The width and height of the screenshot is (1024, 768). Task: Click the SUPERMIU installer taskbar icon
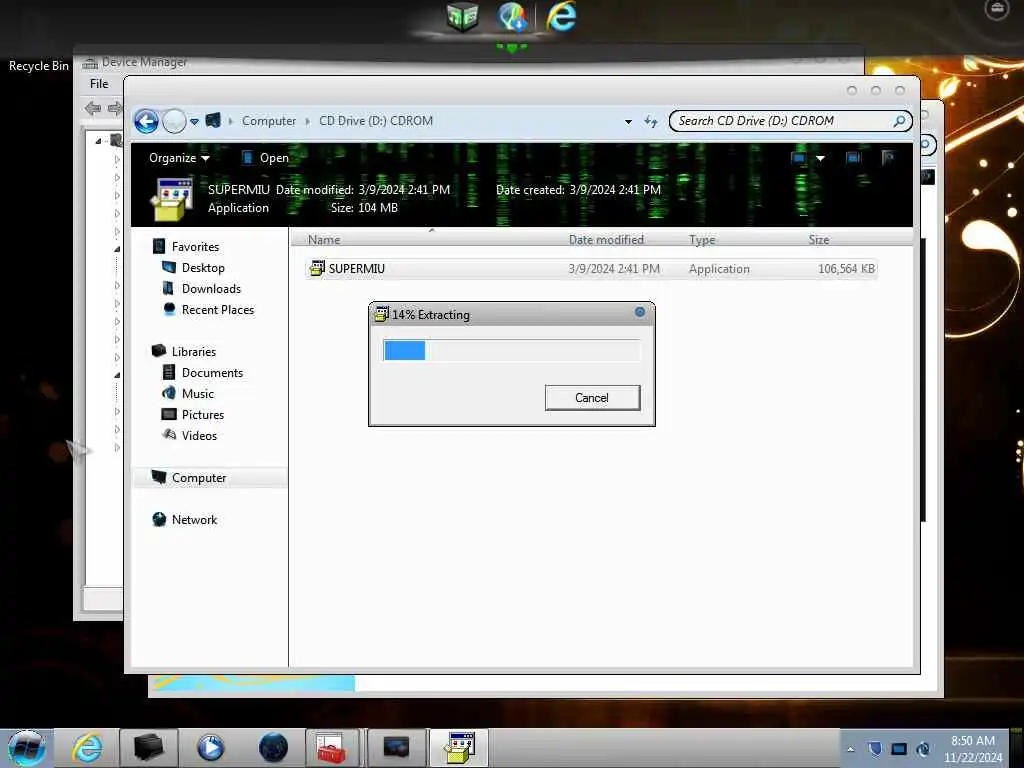pyautogui.click(x=460, y=748)
